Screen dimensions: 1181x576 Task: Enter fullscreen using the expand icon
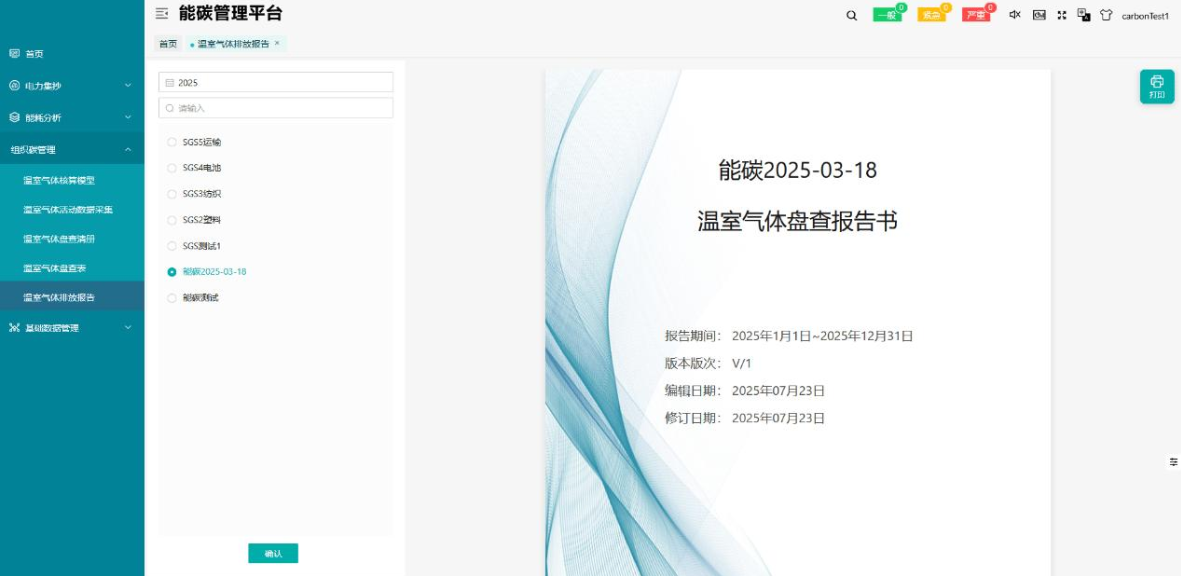[1062, 15]
